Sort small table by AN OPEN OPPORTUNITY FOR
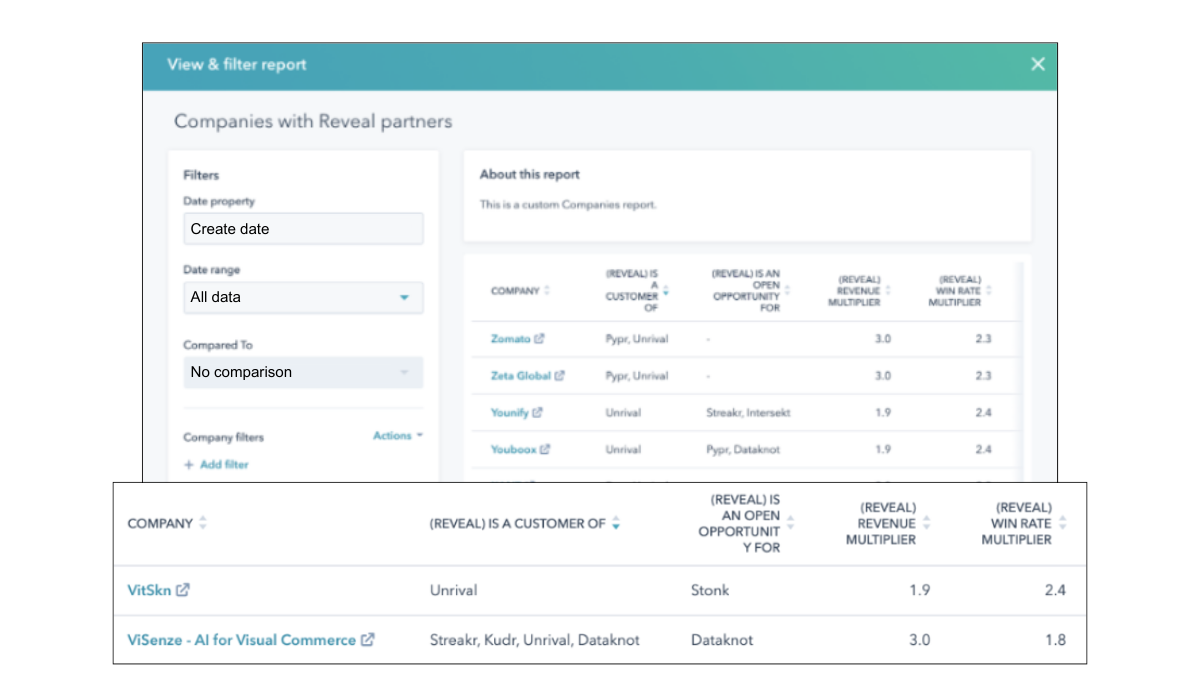Screen dimensions: 1200x700 click(787, 290)
